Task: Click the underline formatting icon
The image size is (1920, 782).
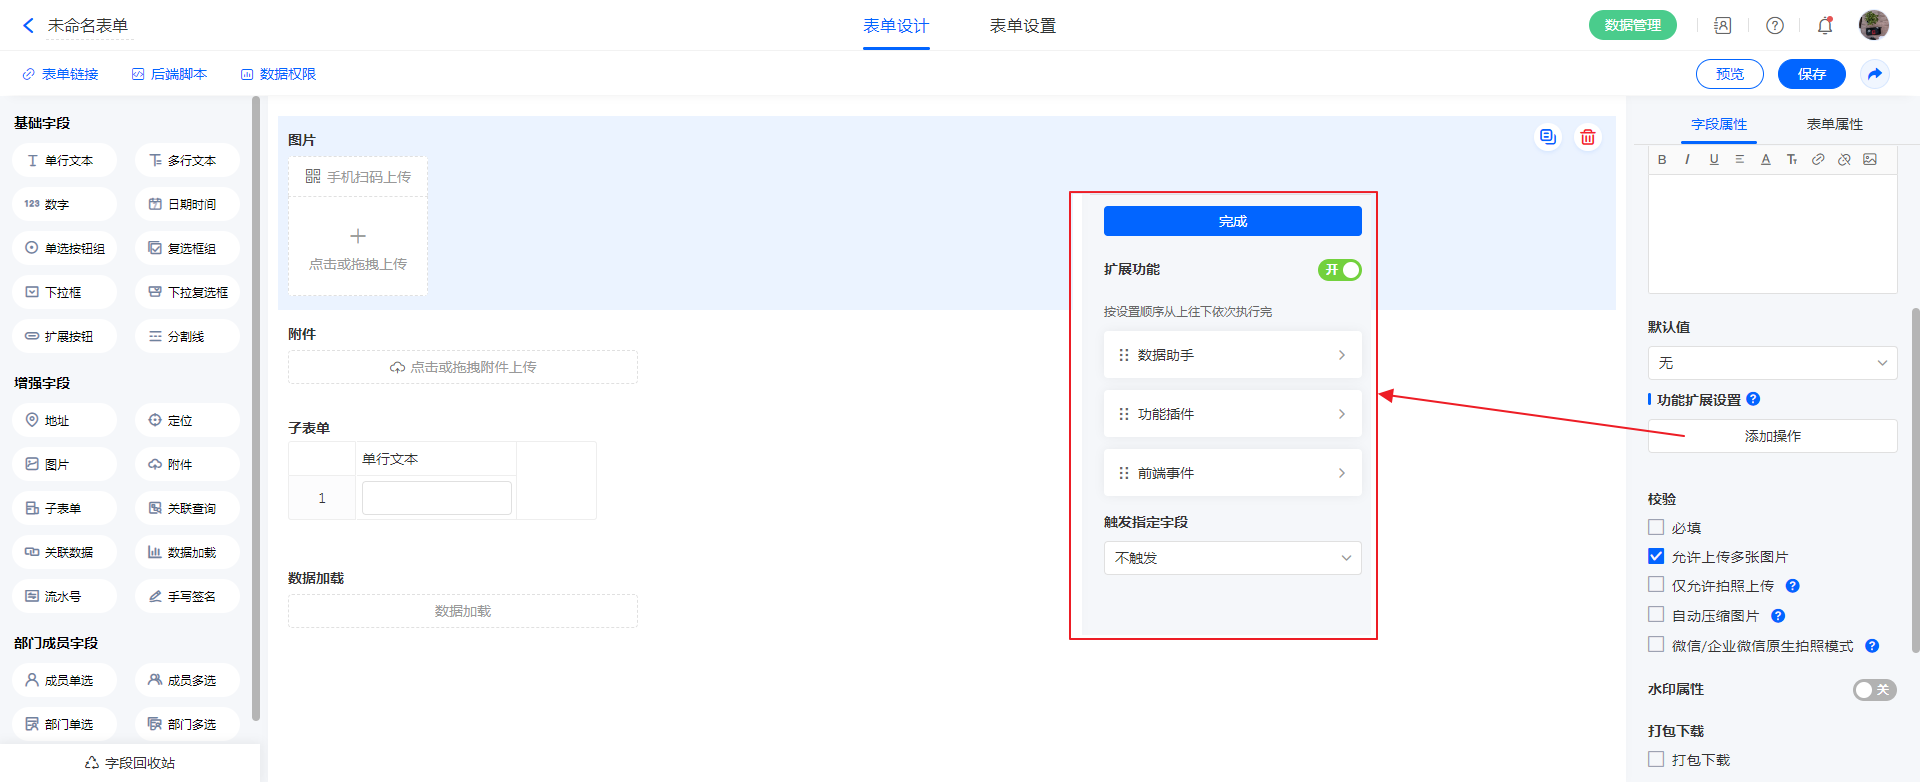Action: [x=1714, y=160]
